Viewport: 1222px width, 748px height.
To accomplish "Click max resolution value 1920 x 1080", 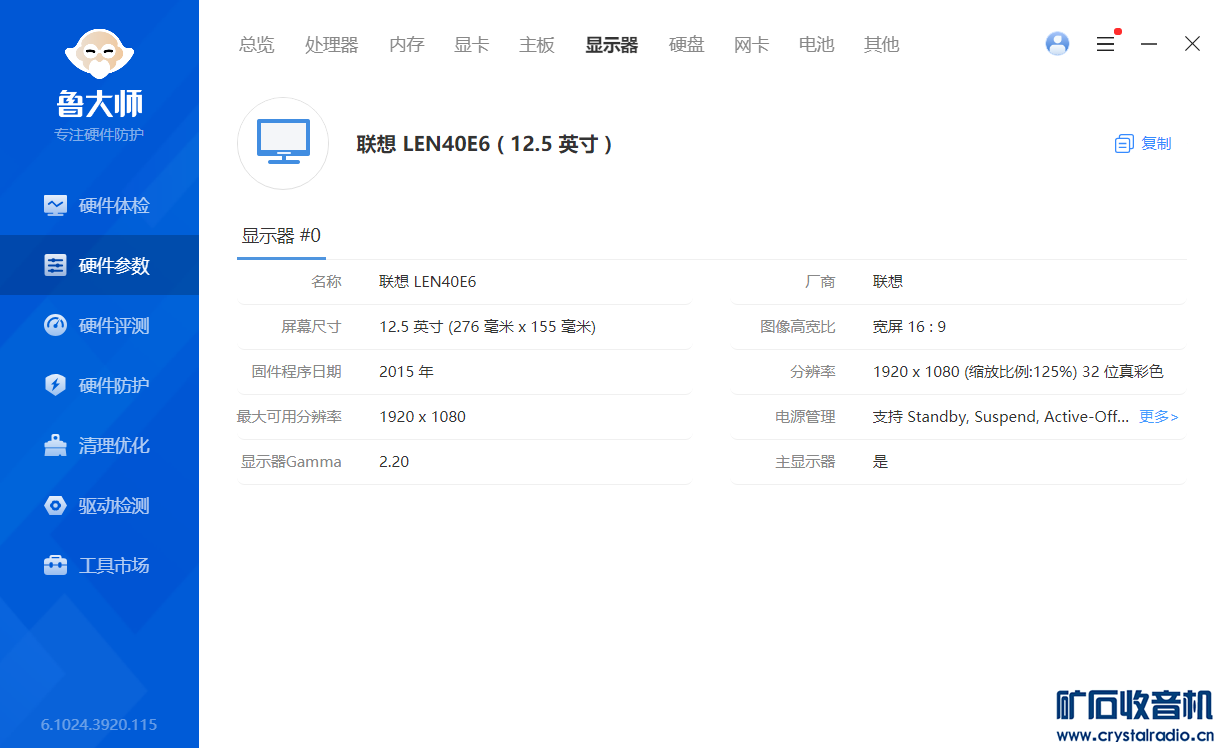I will [423, 417].
